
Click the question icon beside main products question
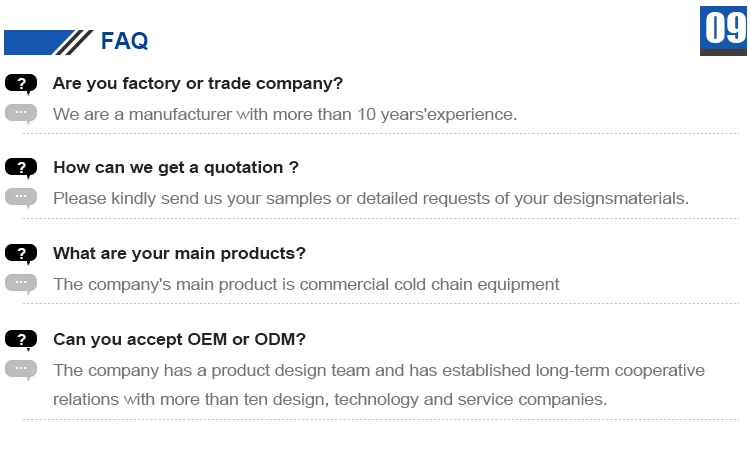point(21,254)
